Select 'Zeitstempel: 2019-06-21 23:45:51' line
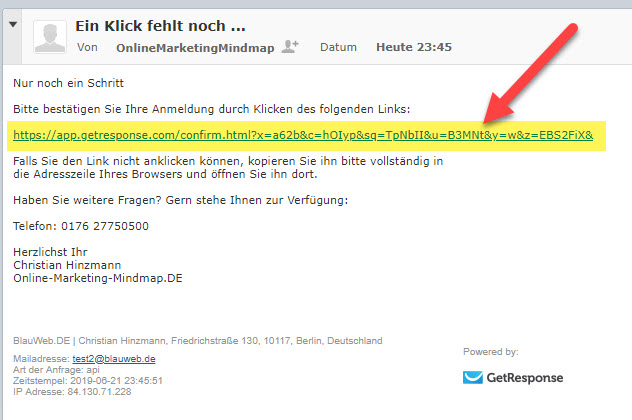 tap(88, 380)
